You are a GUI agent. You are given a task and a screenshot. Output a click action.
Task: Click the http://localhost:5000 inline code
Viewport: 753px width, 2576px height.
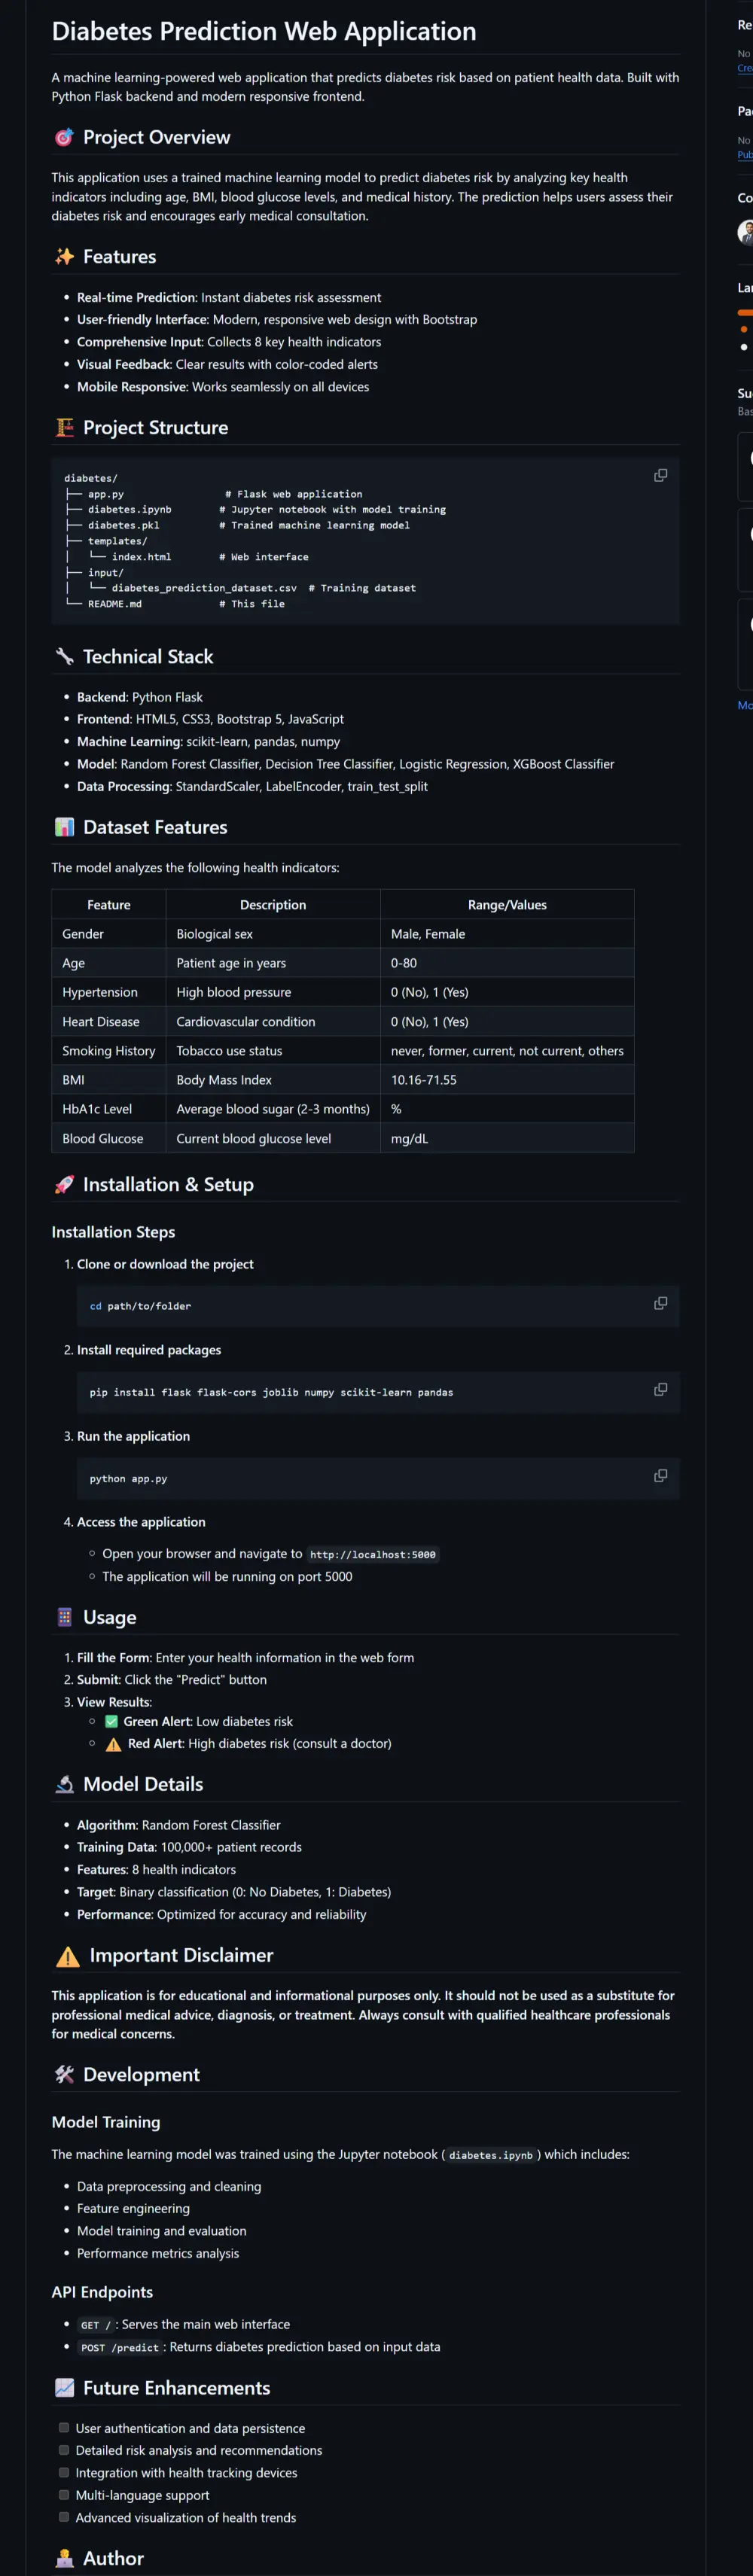(x=373, y=1554)
